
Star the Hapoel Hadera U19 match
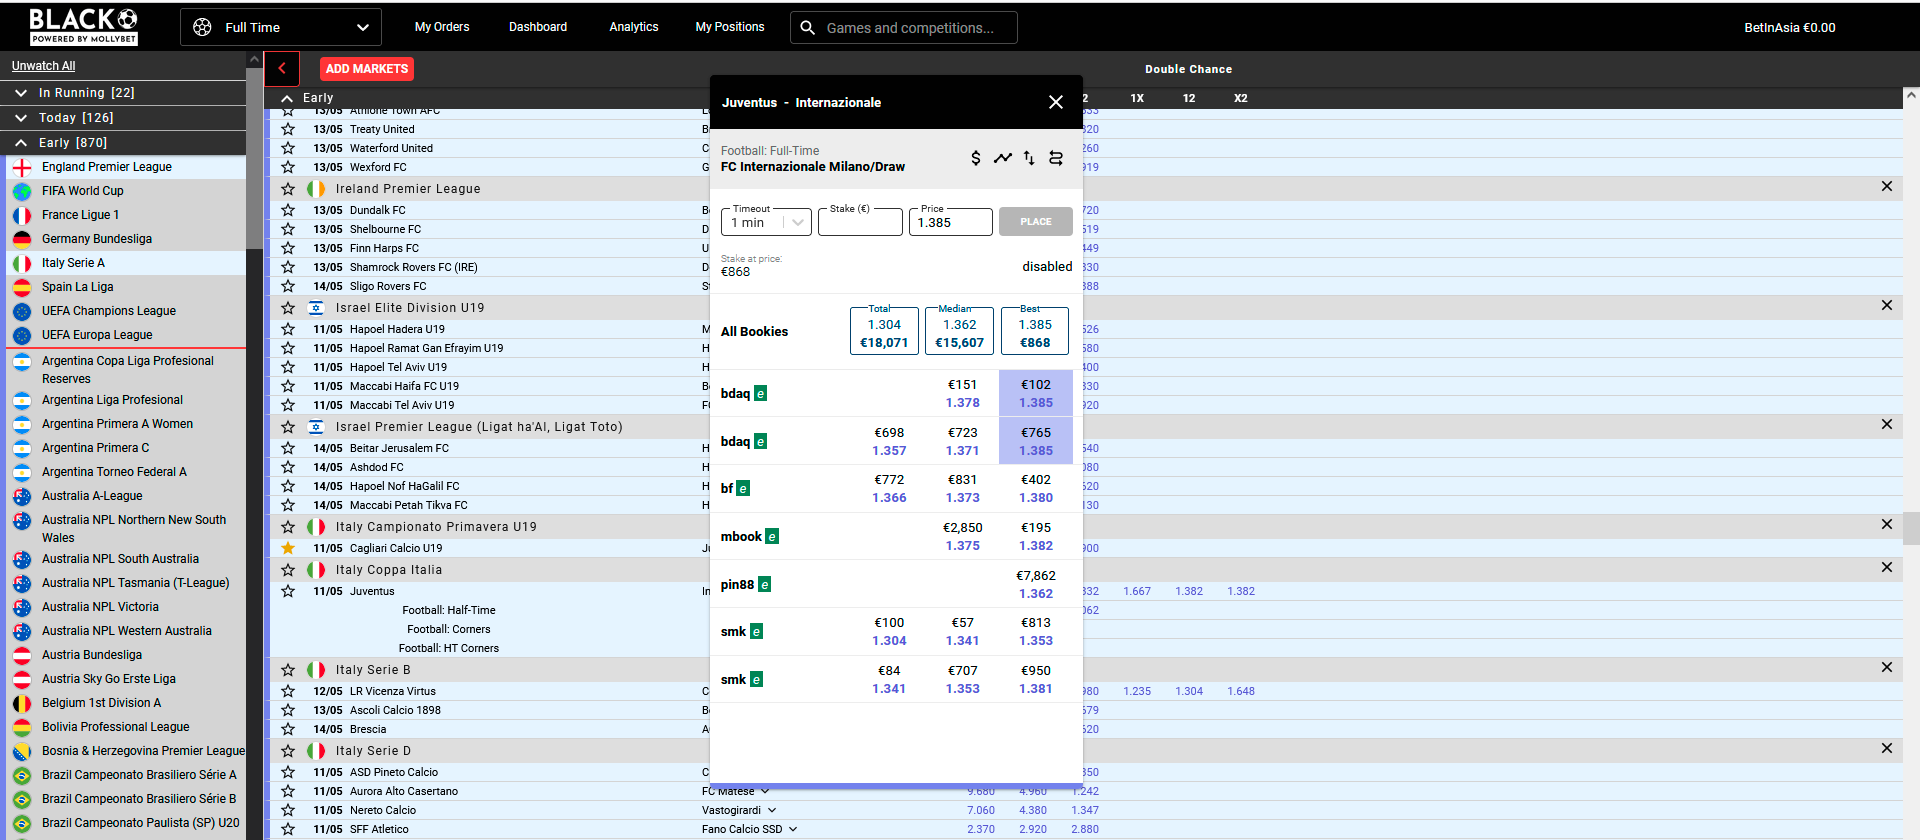288,329
